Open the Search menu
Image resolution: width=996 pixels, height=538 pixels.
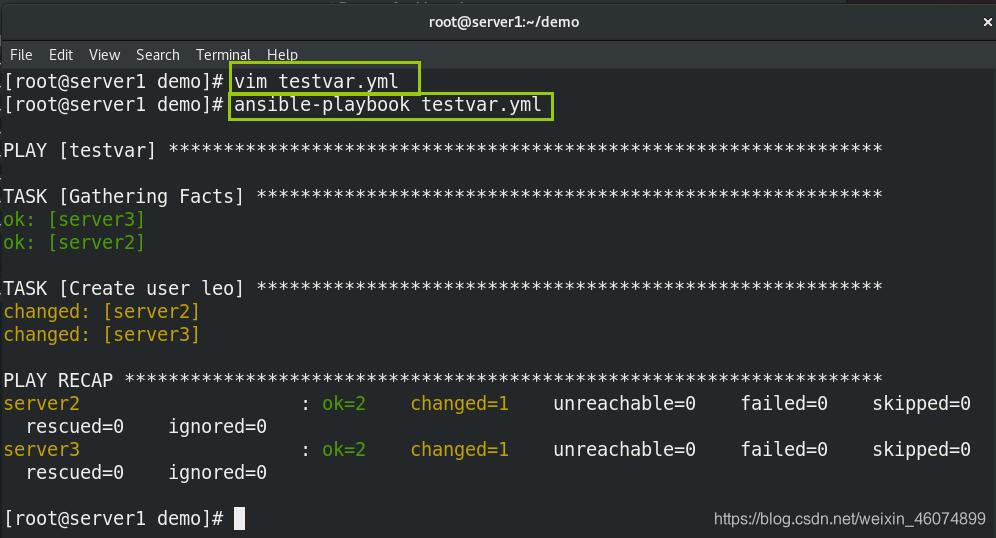pyautogui.click(x=158, y=55)
